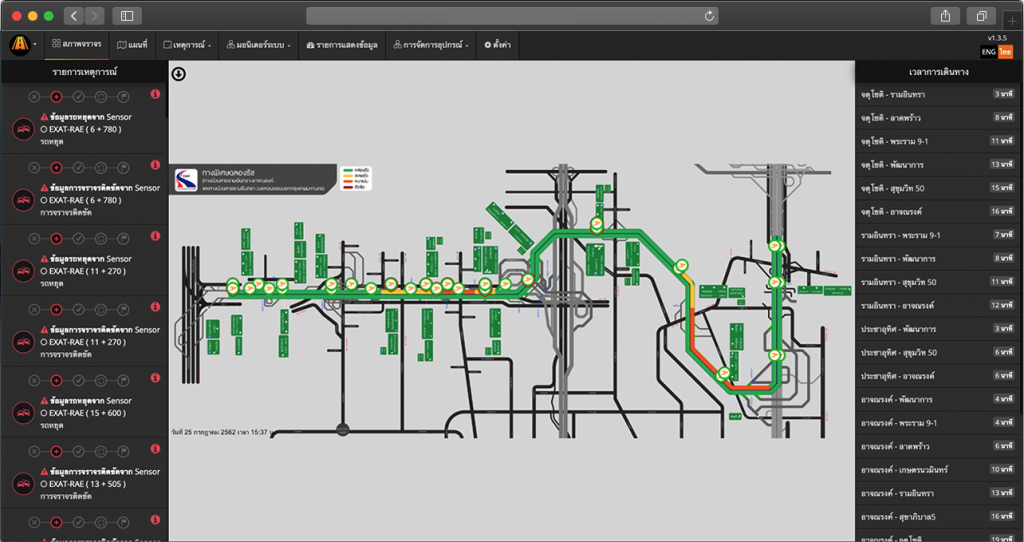Open the แผนที่ map tab

click(133, 45)
